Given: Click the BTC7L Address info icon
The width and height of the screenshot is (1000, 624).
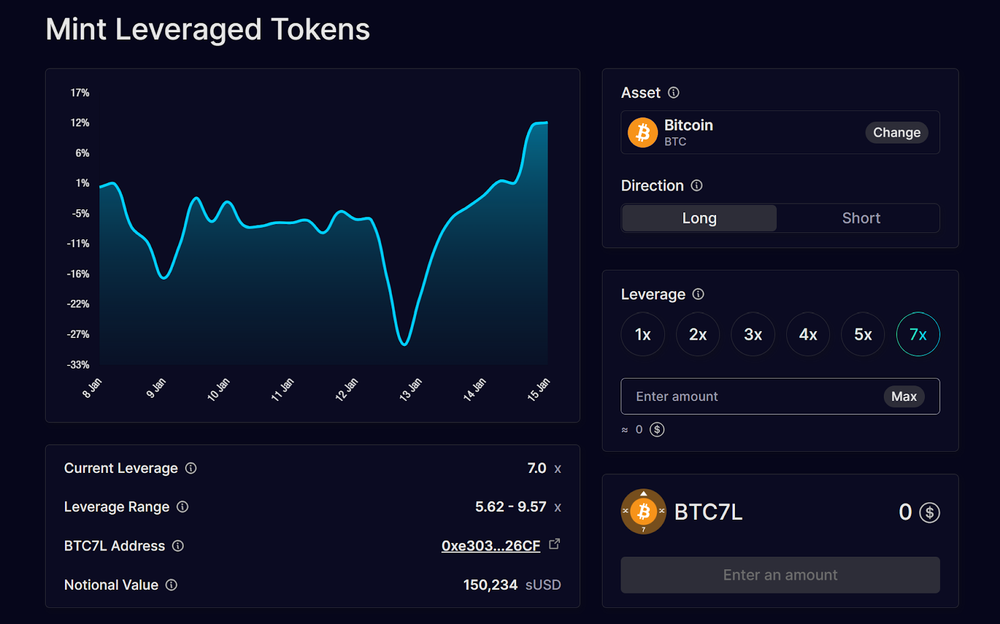Looking at the screenshot, I should 180,546.
